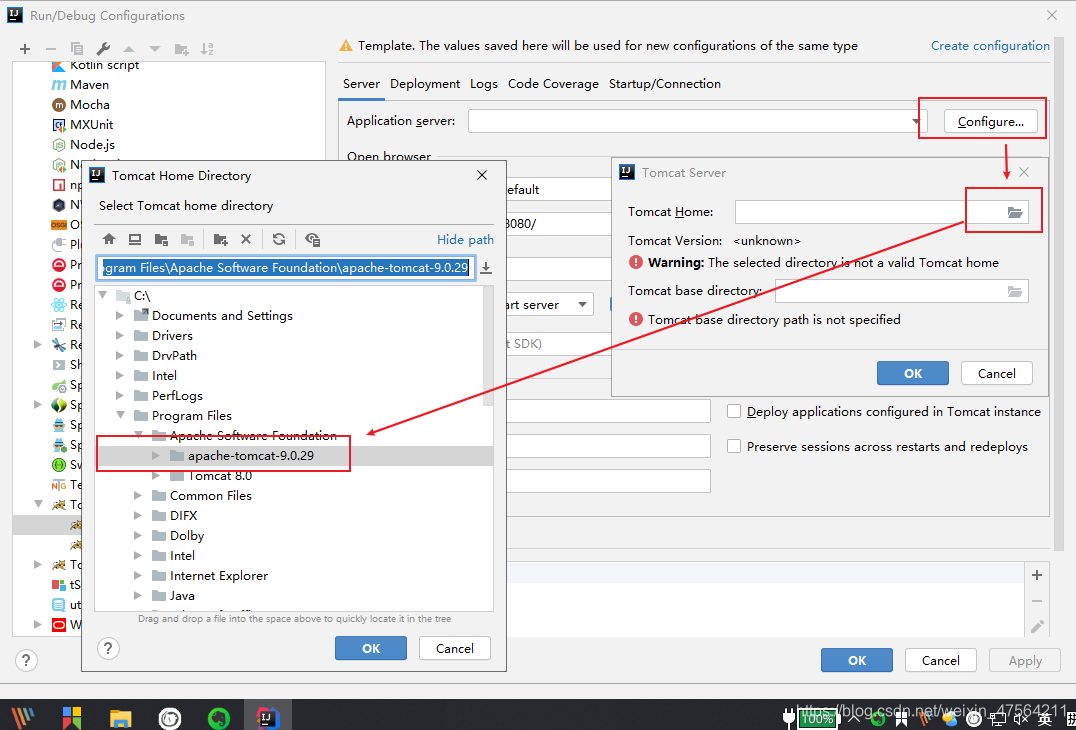Expand Java folder arrow
The height and width of the screenshot is (730, 1076).
[139, 596]
